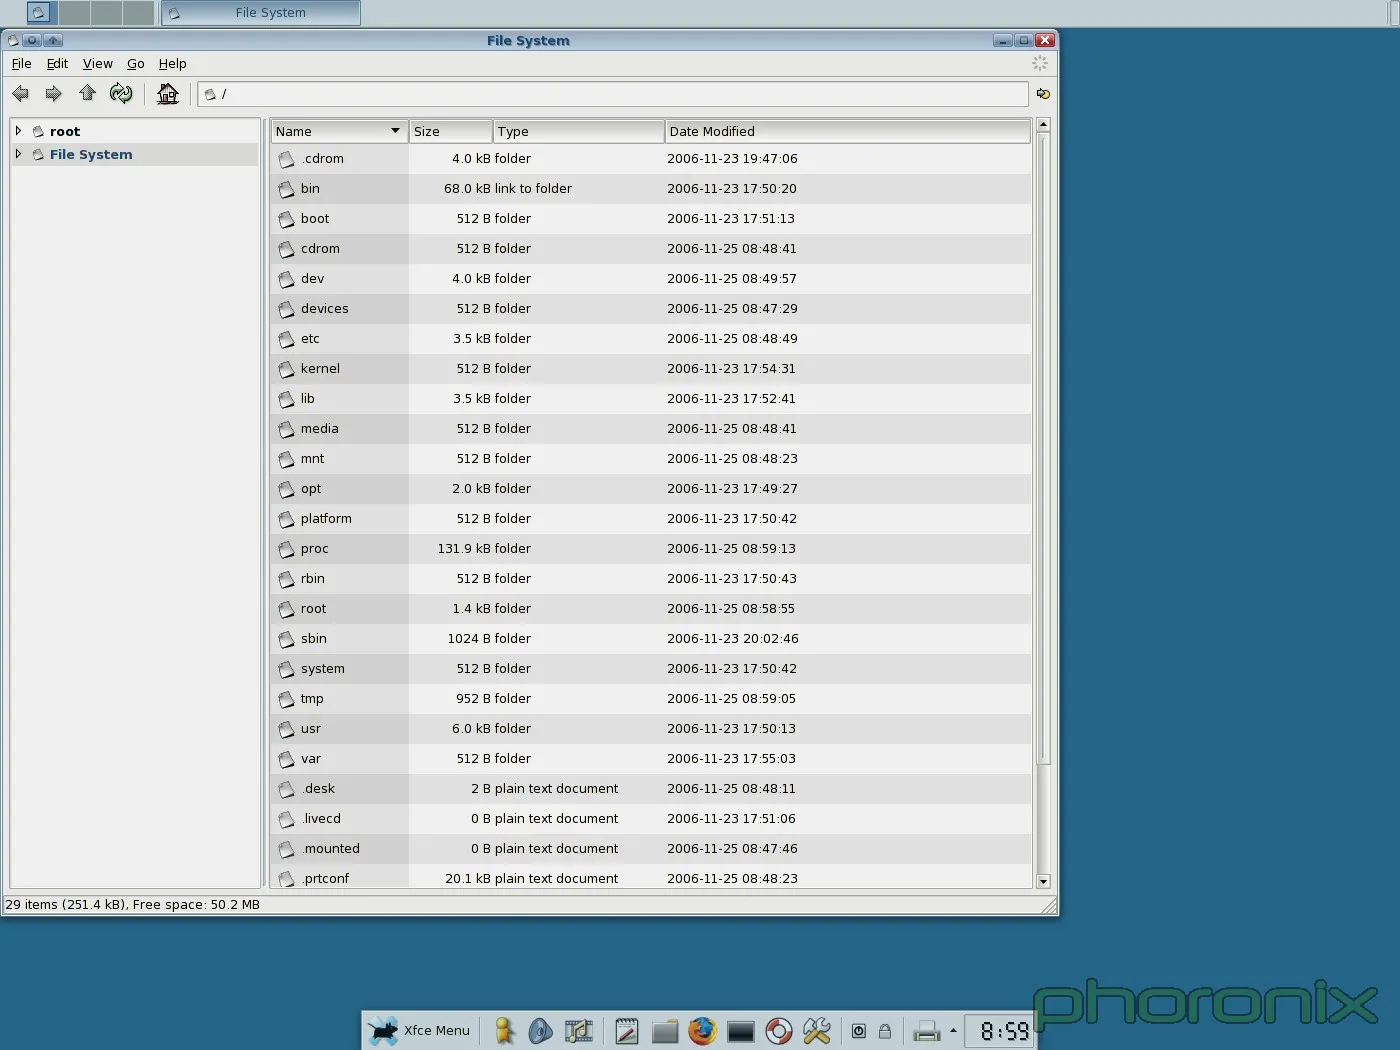Open the terminal icon in the panel
The width and height of the screenshot is (1400, 1050).
(x=741, y=1032)
